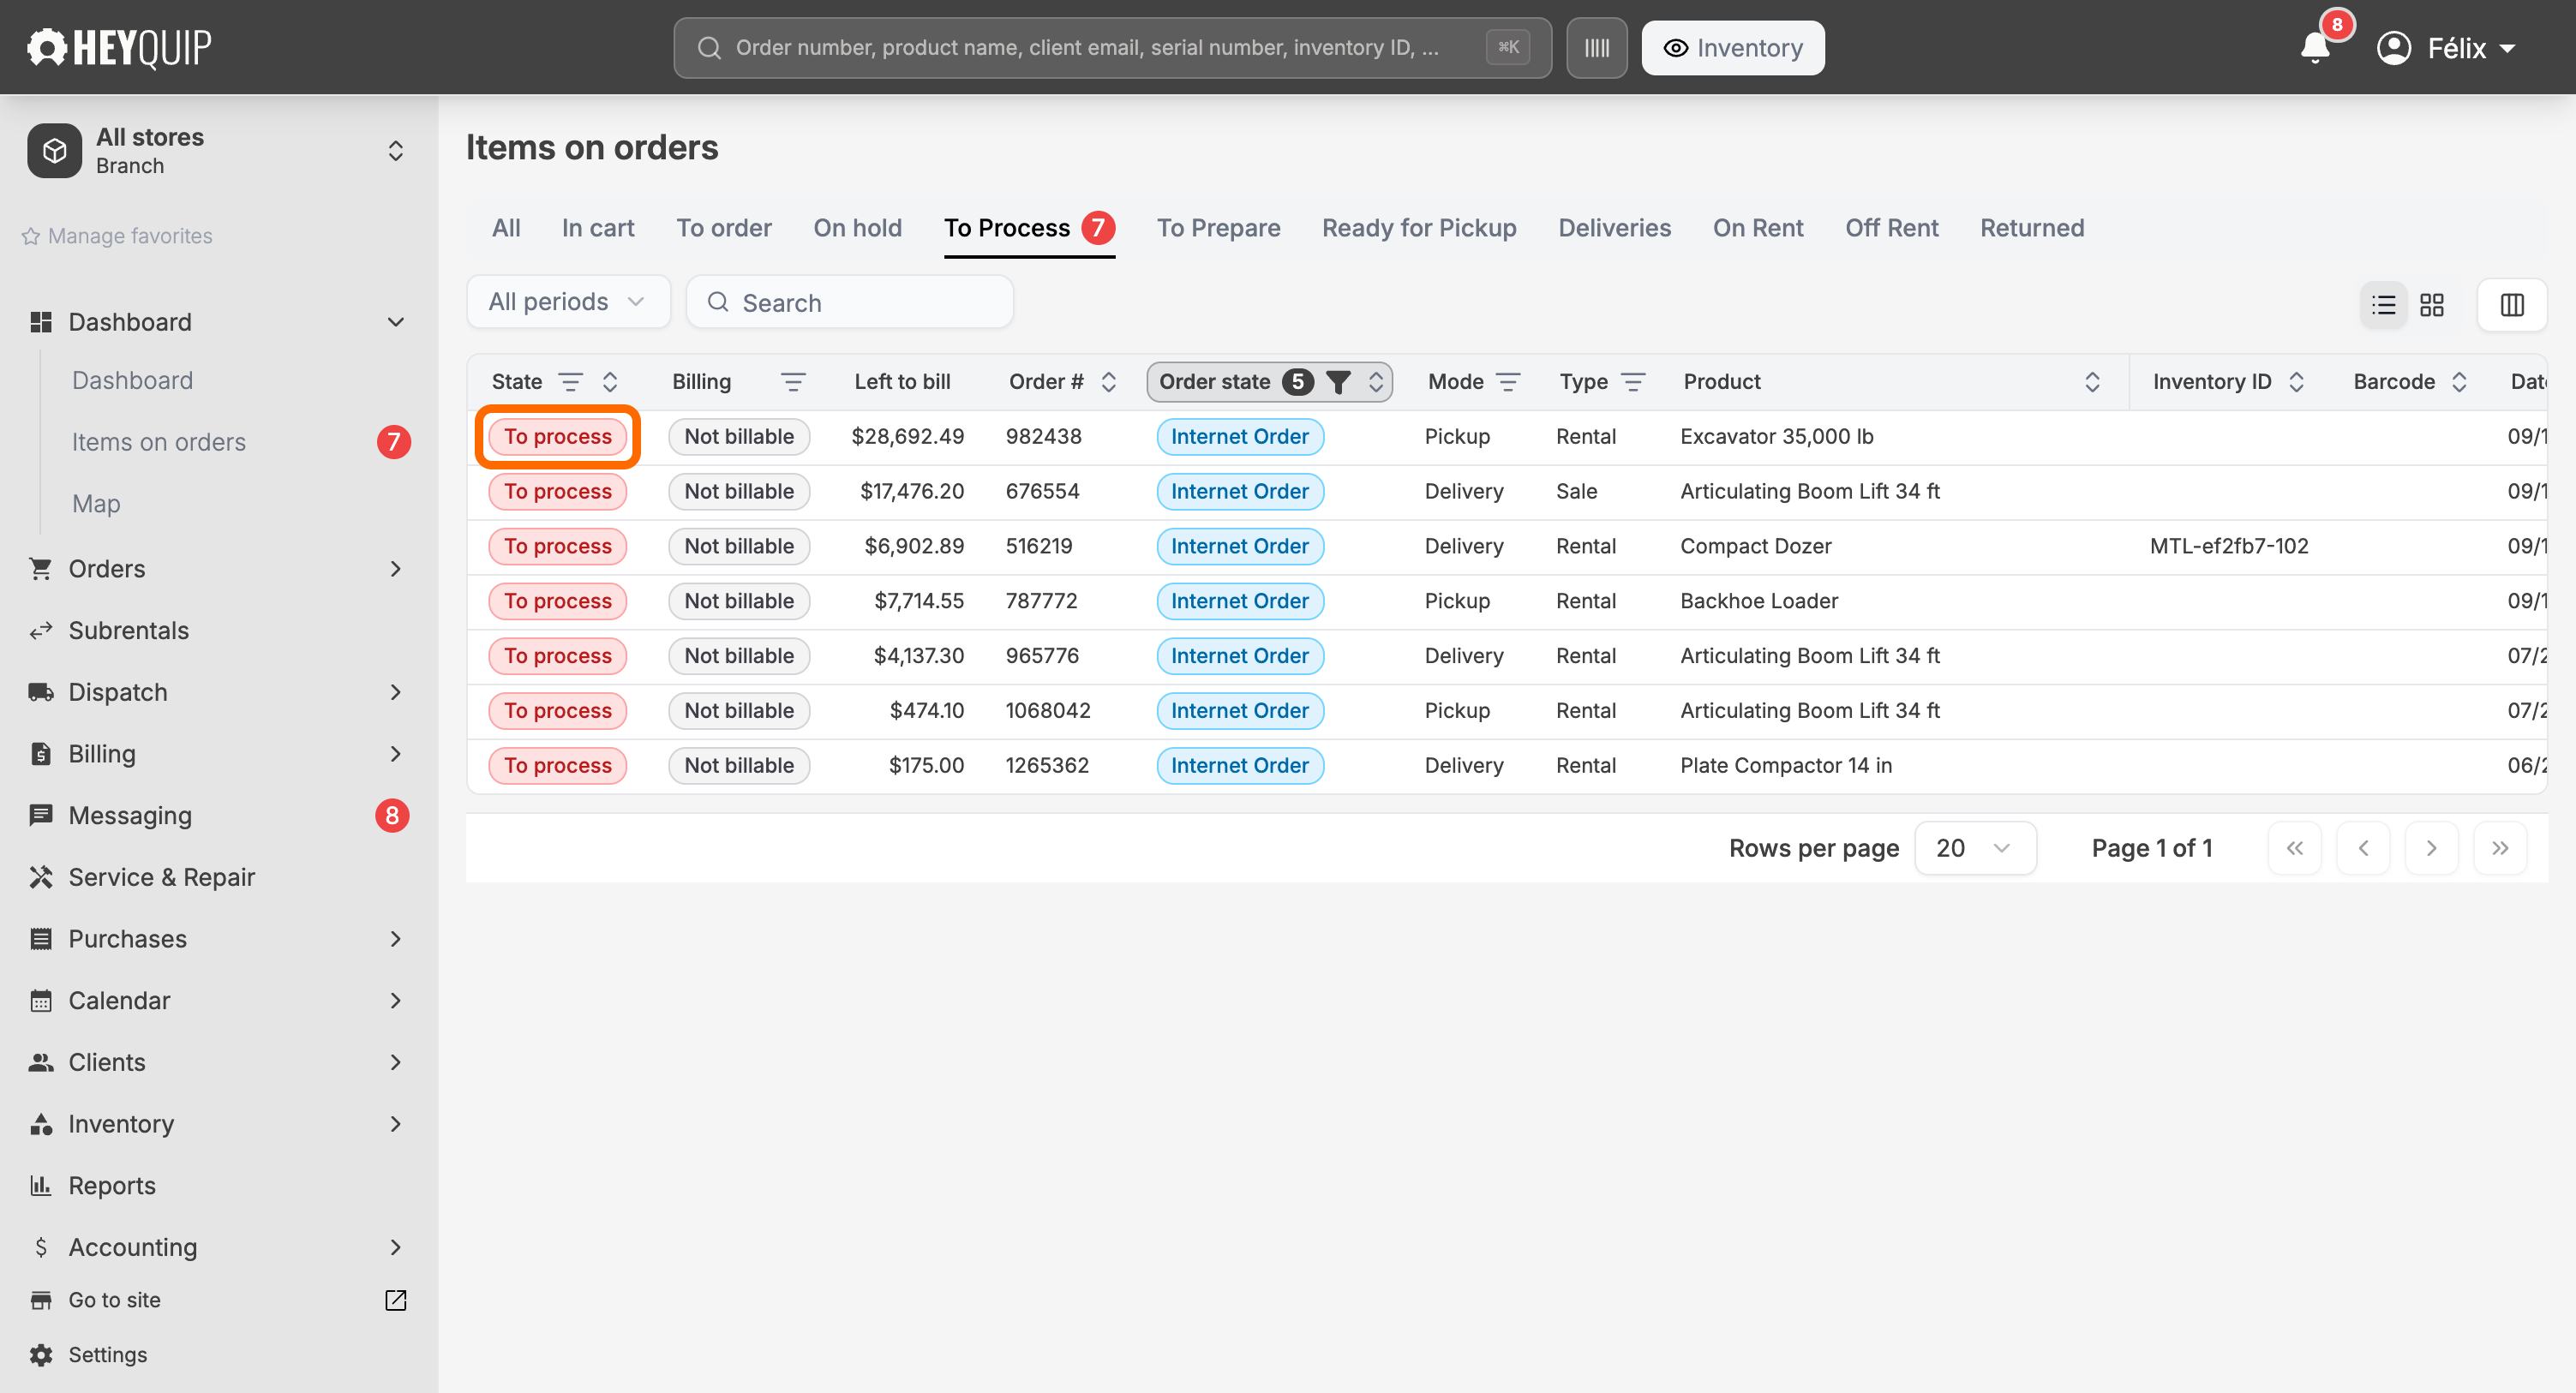The image size is (2576, 1393).
Task: Open Rows per page dropdown
Action: tap(1974, 848)
